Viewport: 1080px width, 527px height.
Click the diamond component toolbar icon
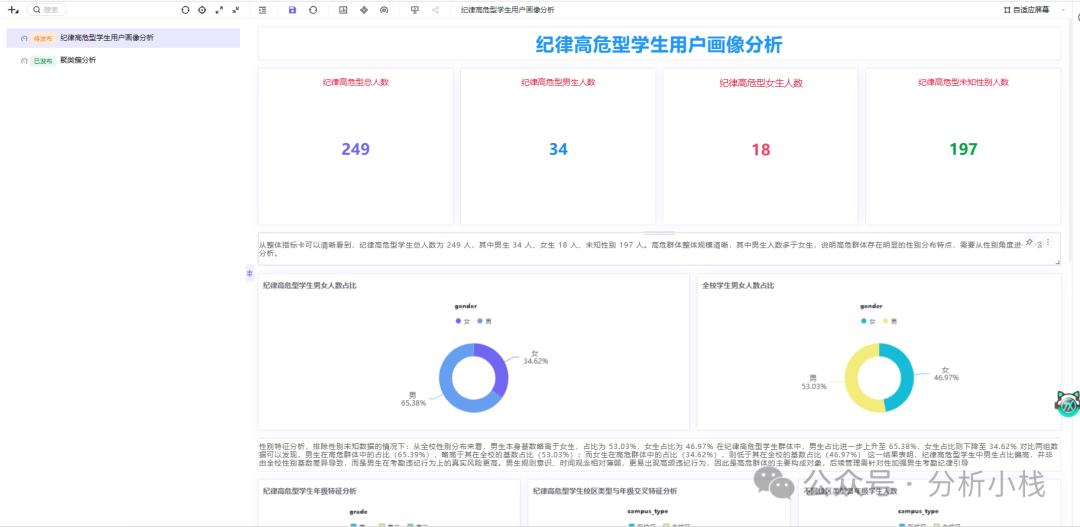[x=364, y=10]
